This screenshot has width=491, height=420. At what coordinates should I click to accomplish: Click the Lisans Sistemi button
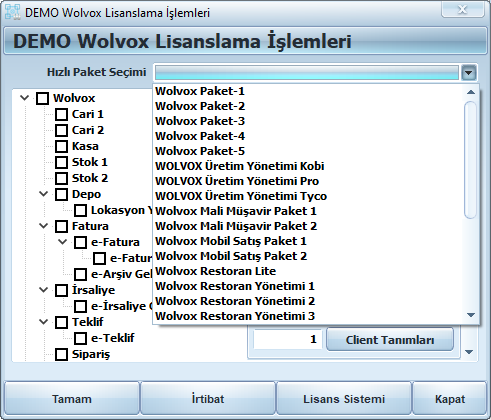click(344, 399)
